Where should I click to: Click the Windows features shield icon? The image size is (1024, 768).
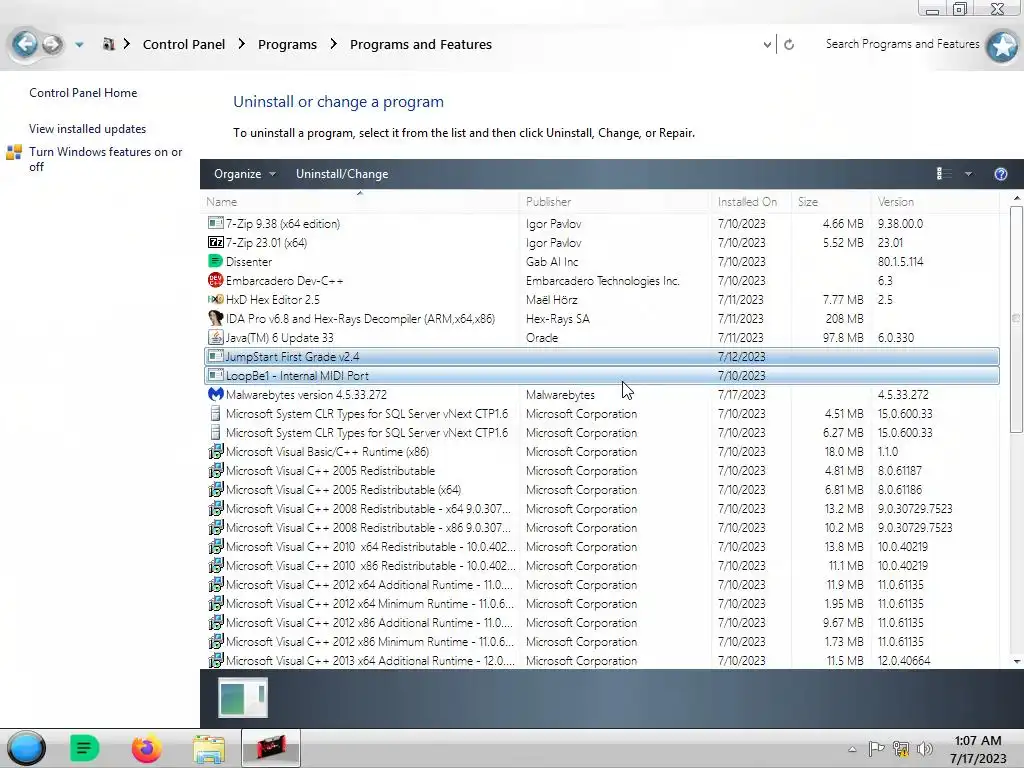tap(14, 152)
